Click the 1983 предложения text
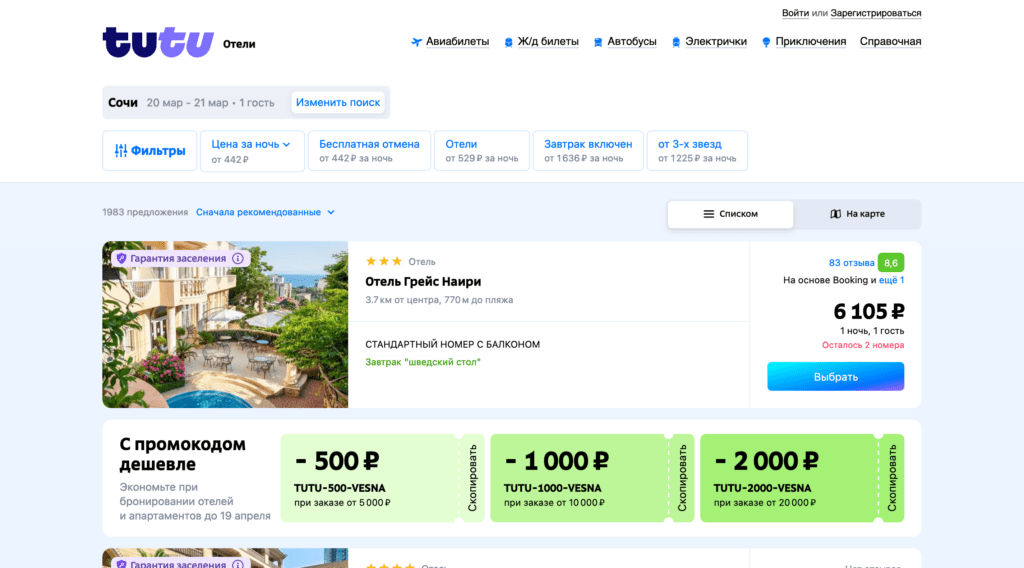Screen dimensions: 1024x568 145,212
